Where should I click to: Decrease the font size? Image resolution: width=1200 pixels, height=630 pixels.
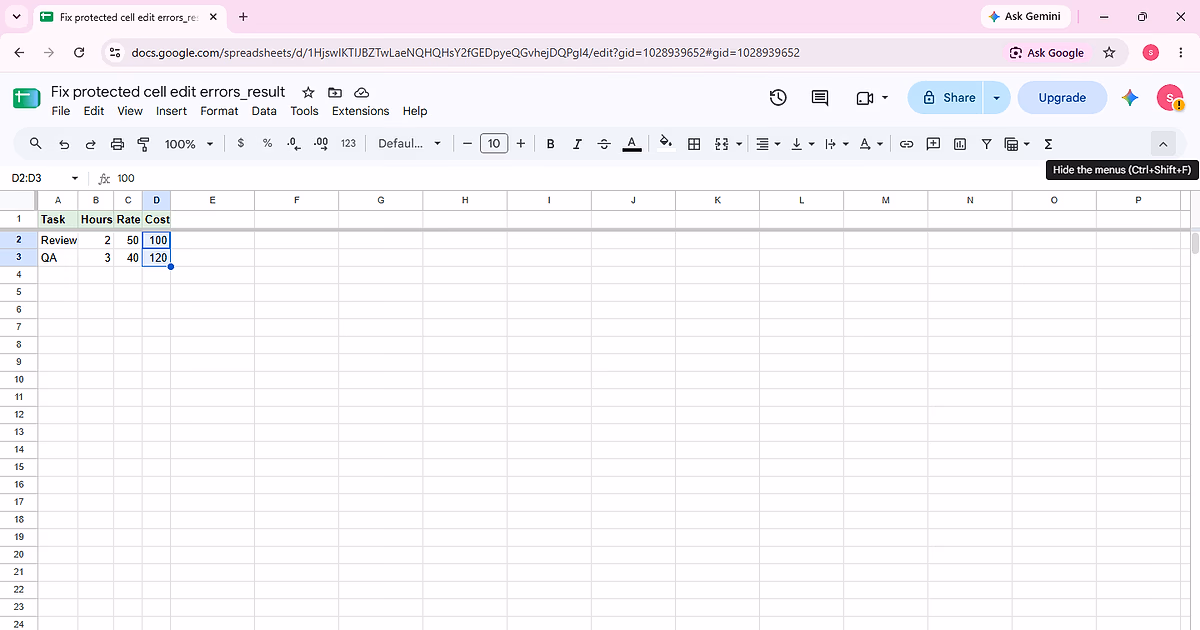[x=467, y=144]
